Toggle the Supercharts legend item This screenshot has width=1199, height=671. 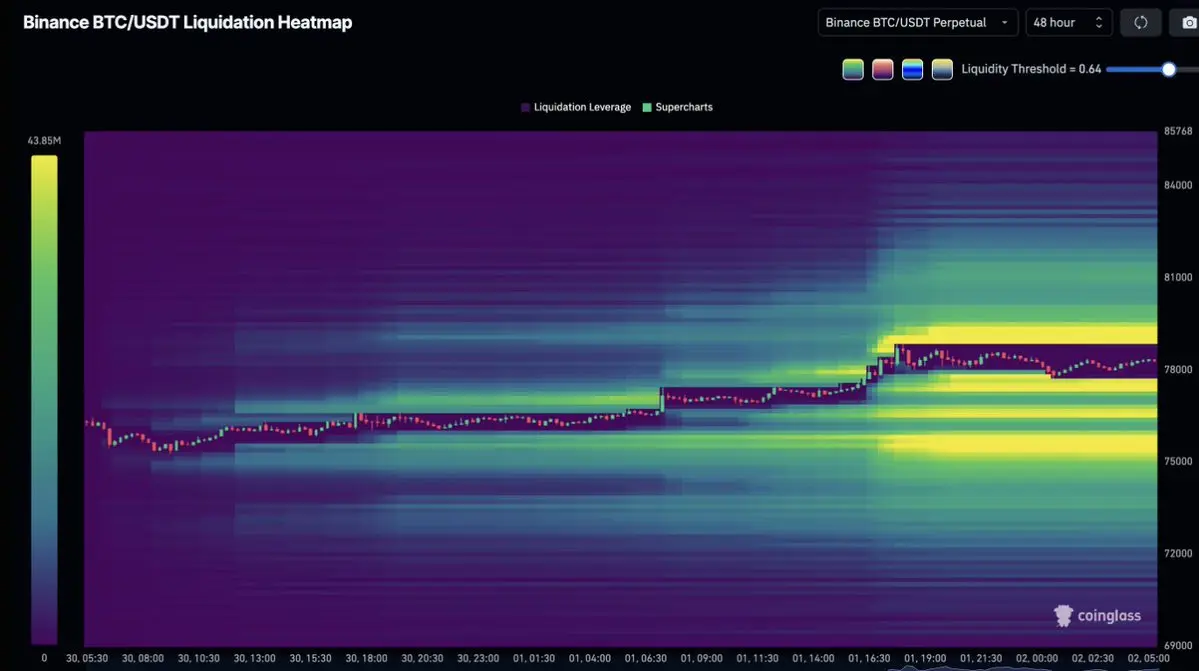pyautogui.click(x=677, y=107)
